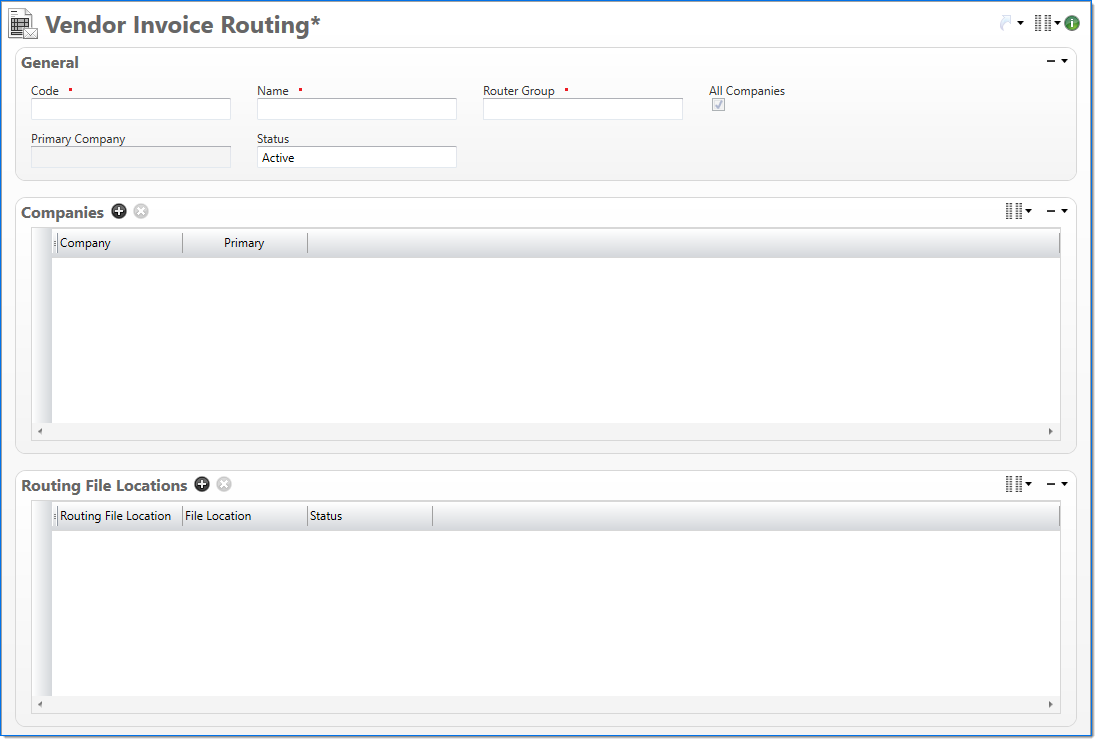This screenshot has width=1098, height=742.
Task: Click the Vendor Invoice Routing form icon
Action: (23, 24)
